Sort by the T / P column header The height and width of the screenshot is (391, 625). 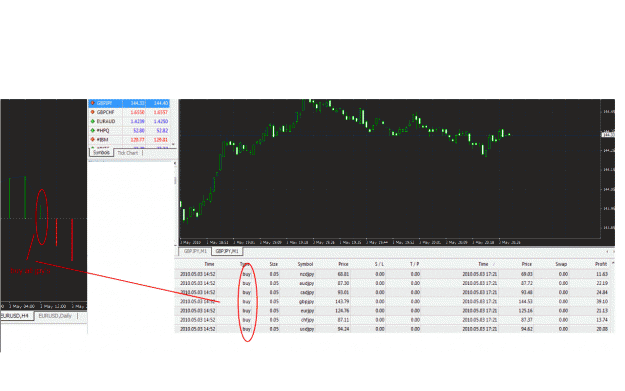point(415,264)
